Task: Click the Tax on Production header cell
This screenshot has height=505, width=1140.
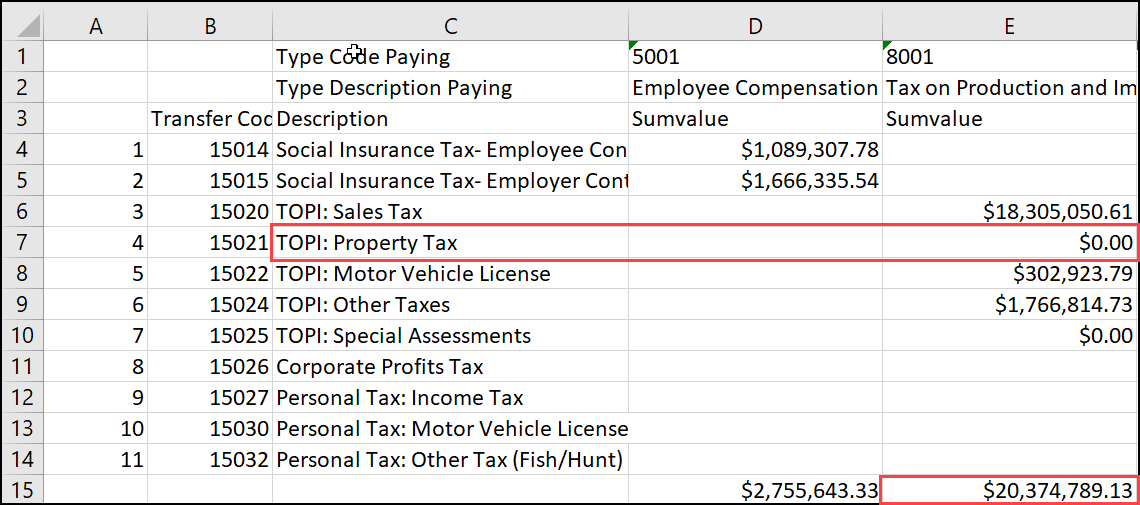Action: pyautogui.click(x=1009, y=88)
